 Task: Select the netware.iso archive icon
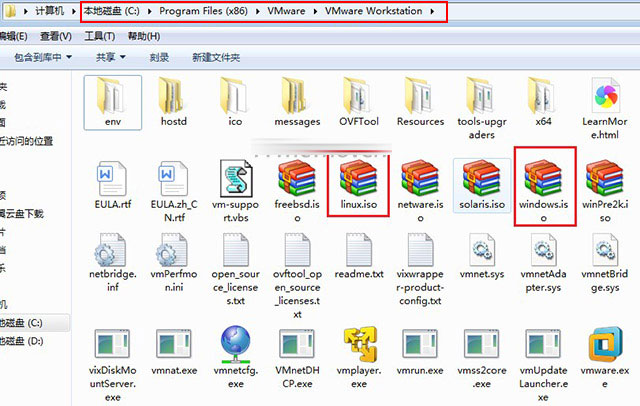(x=420, y=178)
